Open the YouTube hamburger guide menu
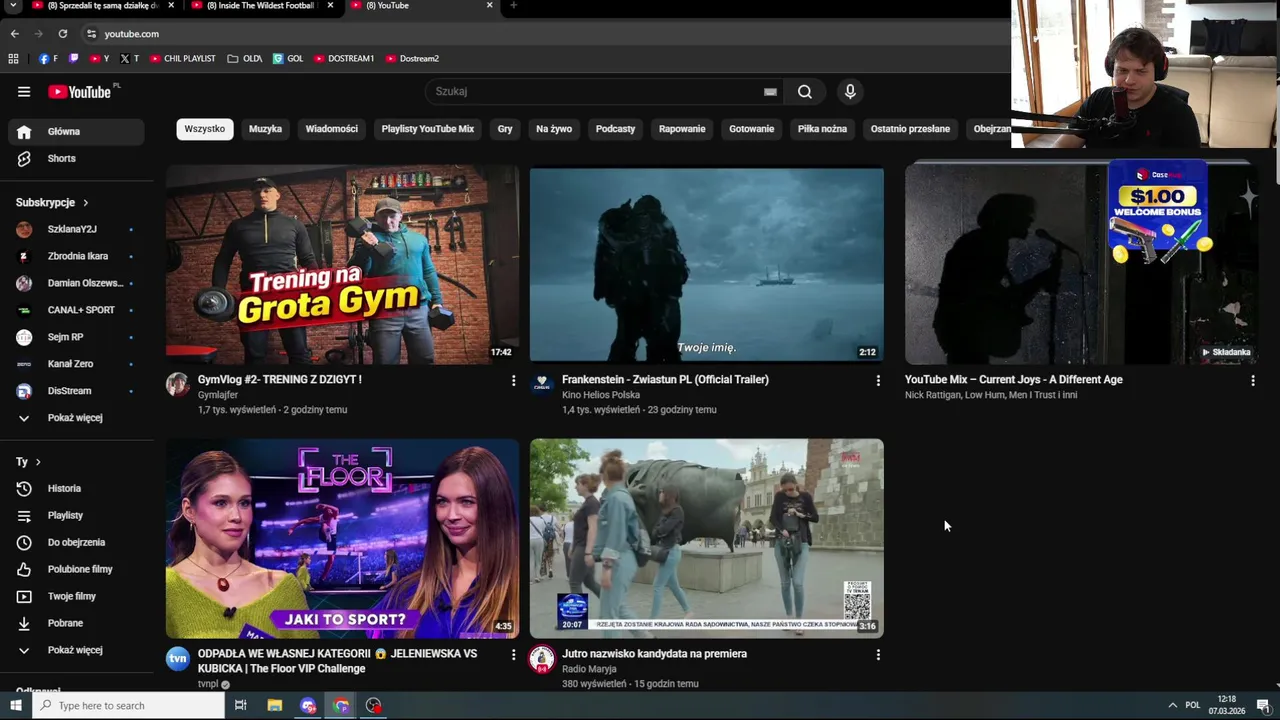Image resolution: width=1280 pixels, height=720 pixels. 24,92
